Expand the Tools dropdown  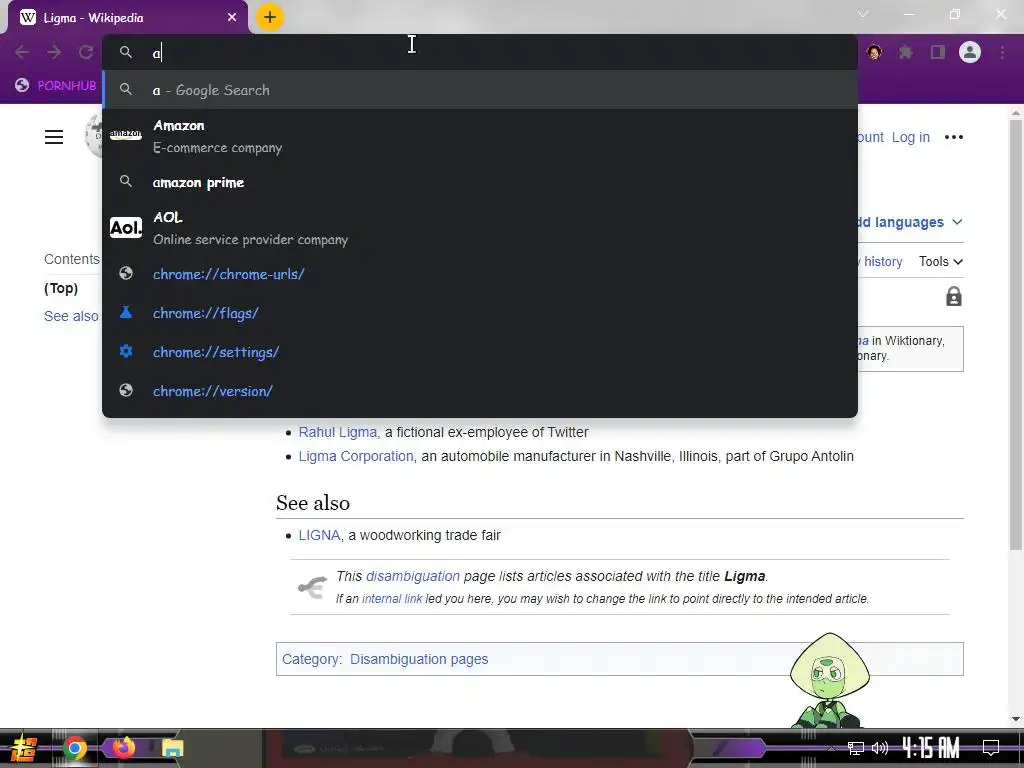click(940, 261)
